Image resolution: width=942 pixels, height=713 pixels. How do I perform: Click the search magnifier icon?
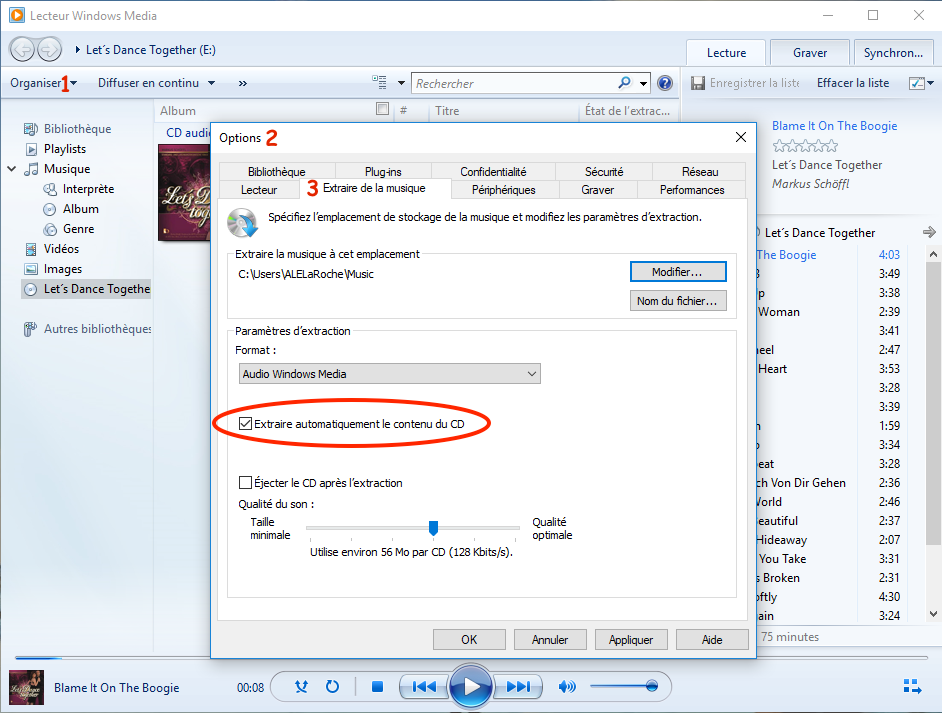[x=625, y=82]
